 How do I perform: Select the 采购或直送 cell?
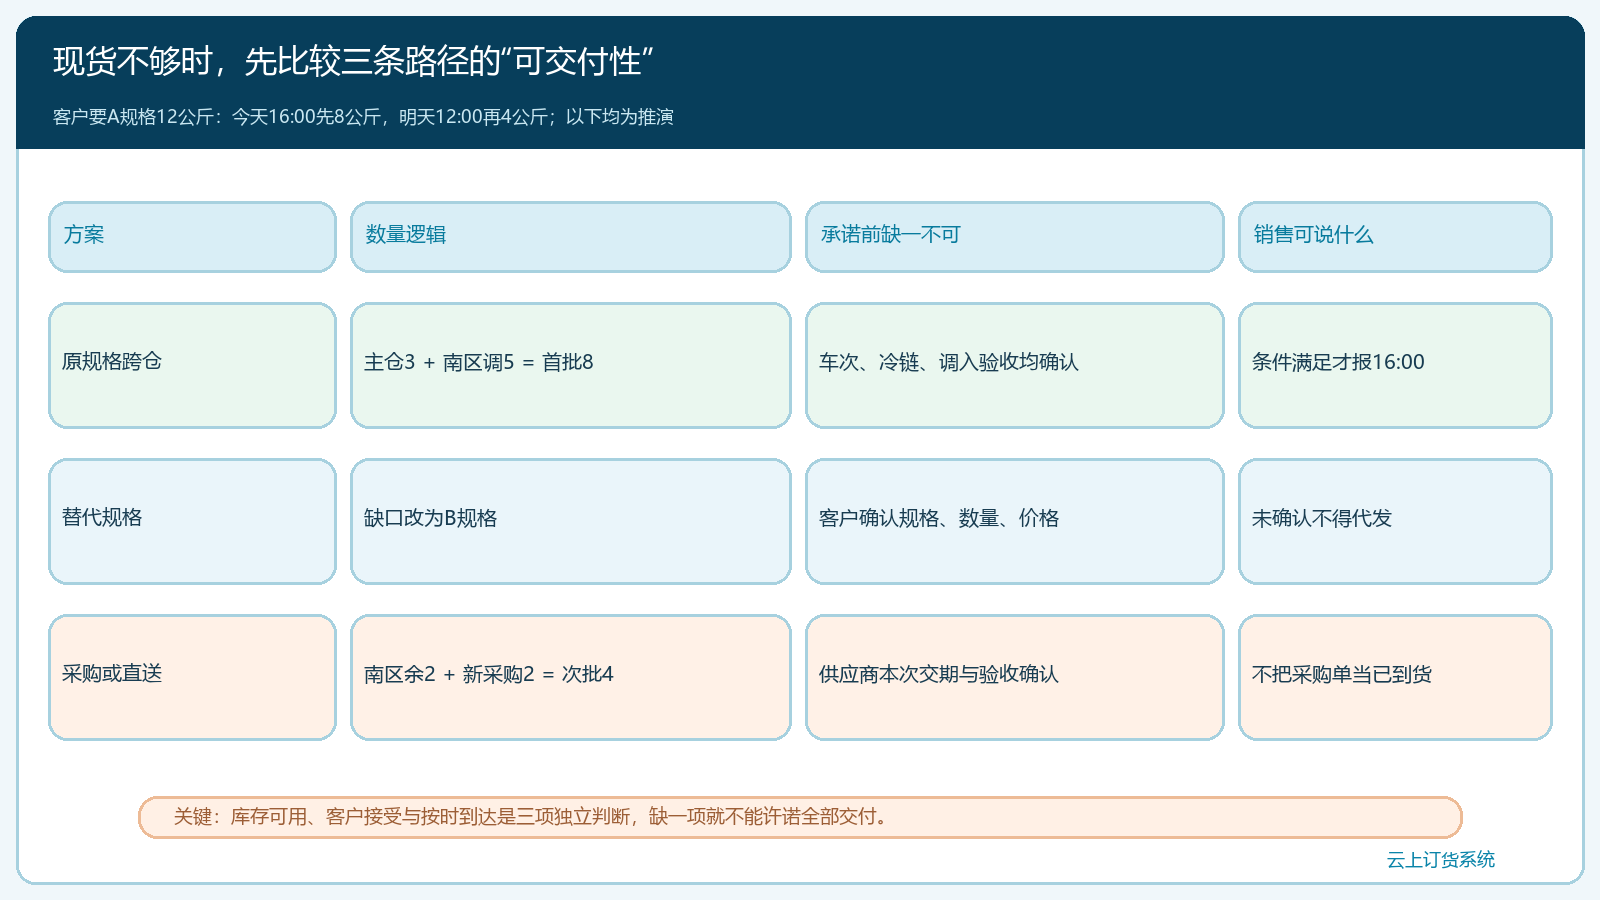pos(192,678)
